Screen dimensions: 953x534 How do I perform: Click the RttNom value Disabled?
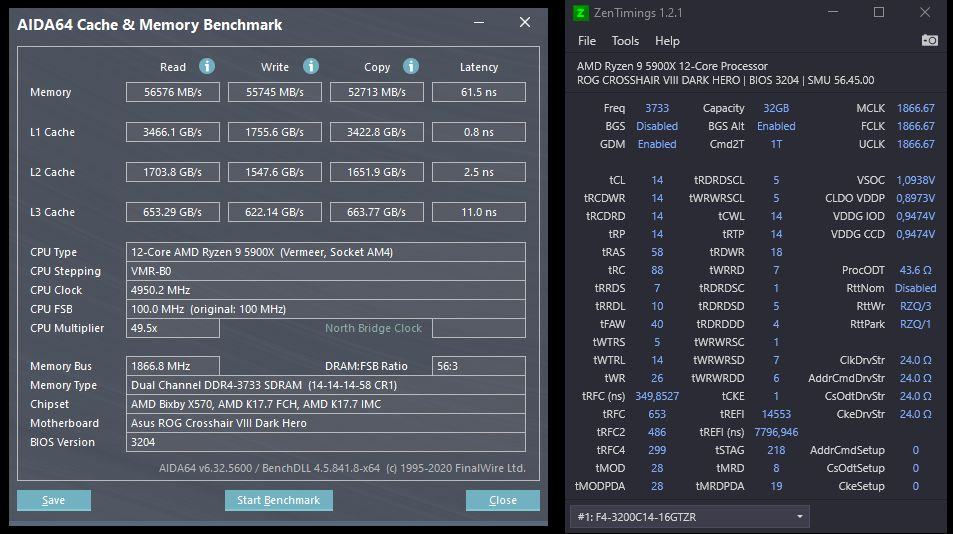point(915,288)
